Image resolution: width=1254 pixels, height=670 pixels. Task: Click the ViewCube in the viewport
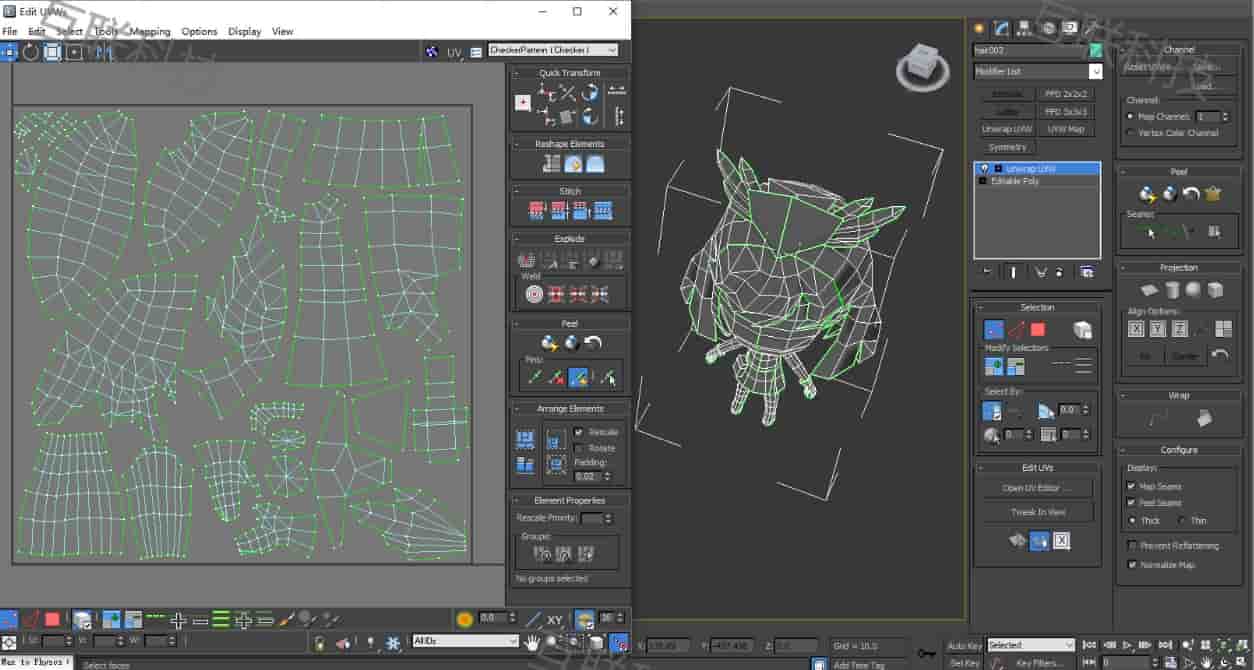tap(924, 64)
